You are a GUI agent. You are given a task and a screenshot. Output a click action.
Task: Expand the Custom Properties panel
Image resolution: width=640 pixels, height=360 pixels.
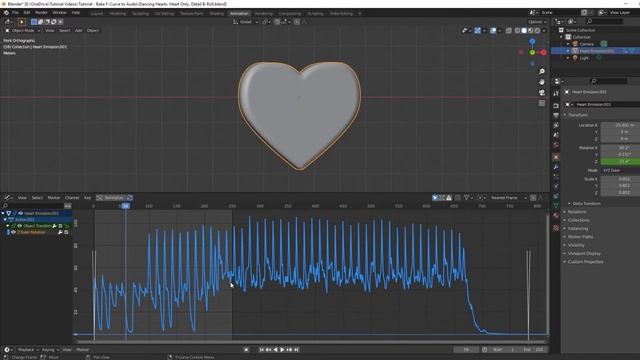tap(585, 262)
